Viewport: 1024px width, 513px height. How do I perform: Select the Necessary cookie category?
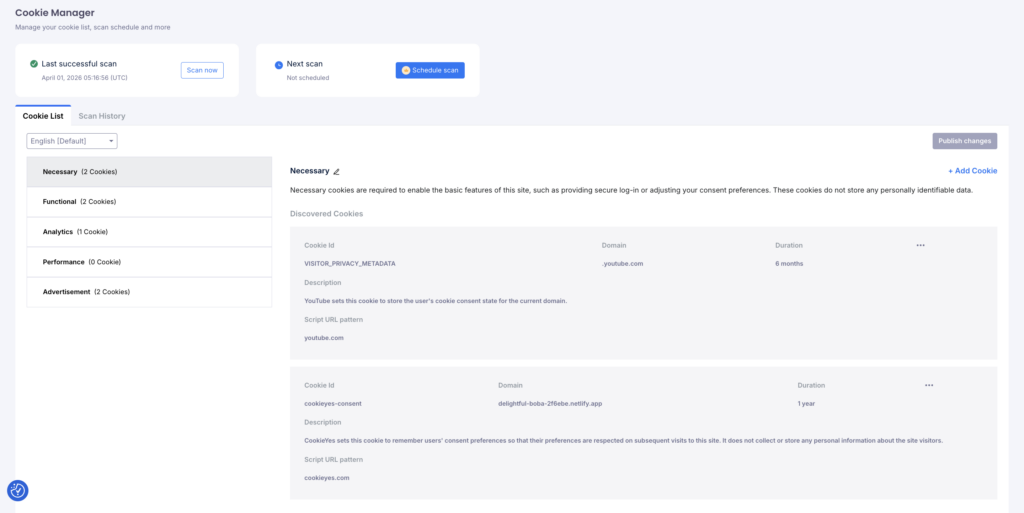[x=149, y=172]
